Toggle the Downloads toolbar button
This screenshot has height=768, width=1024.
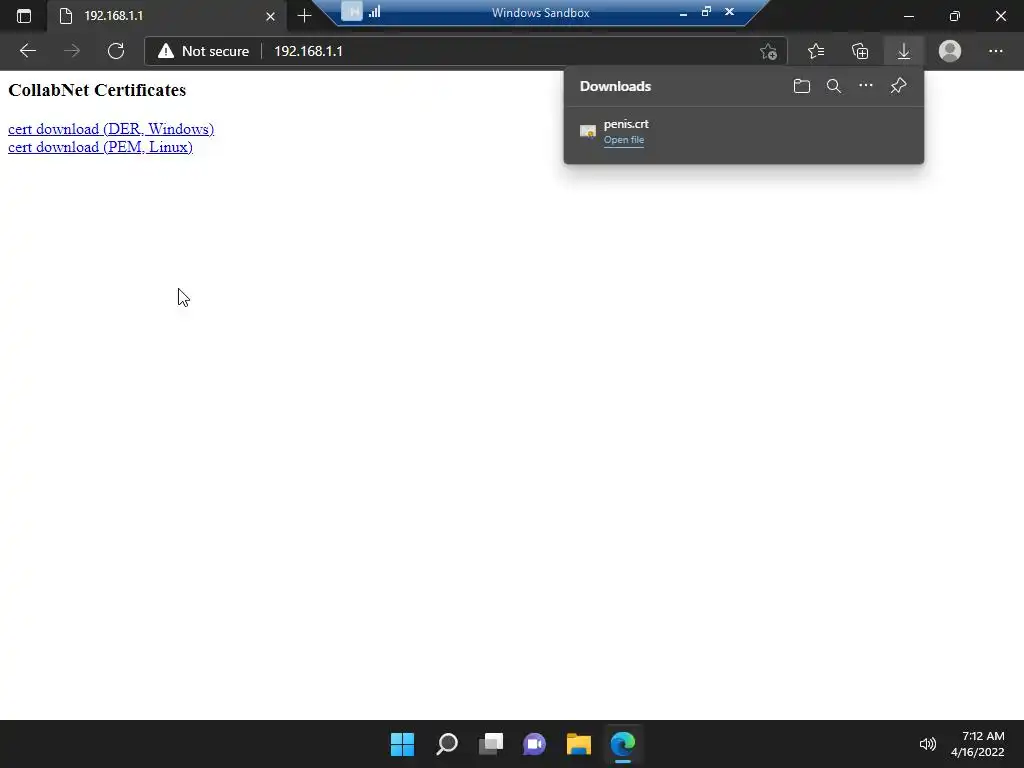tap(904, 51)
